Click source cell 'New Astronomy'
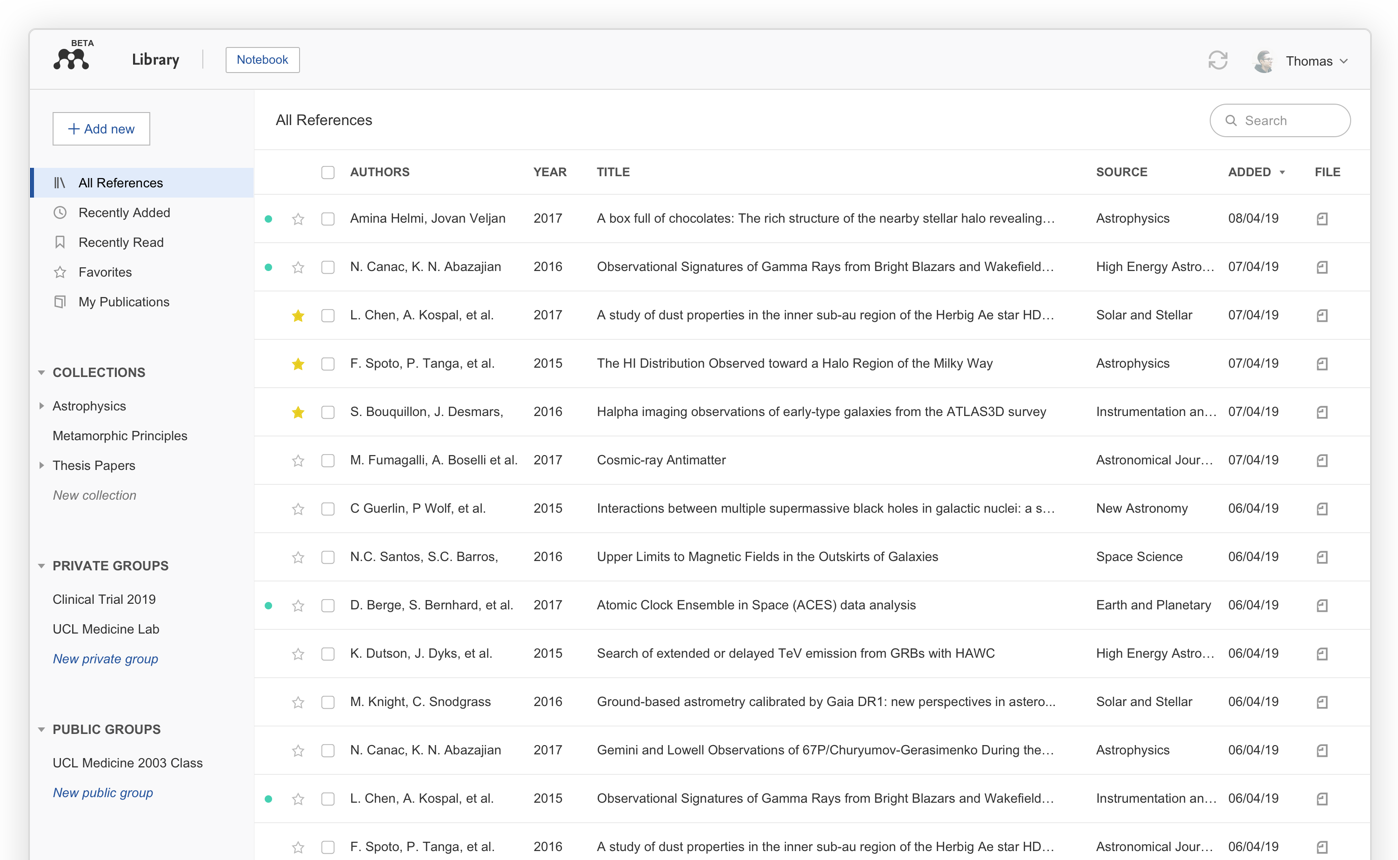The width and height of the screenshot is (1398, 860). (x=1142, y=509)
